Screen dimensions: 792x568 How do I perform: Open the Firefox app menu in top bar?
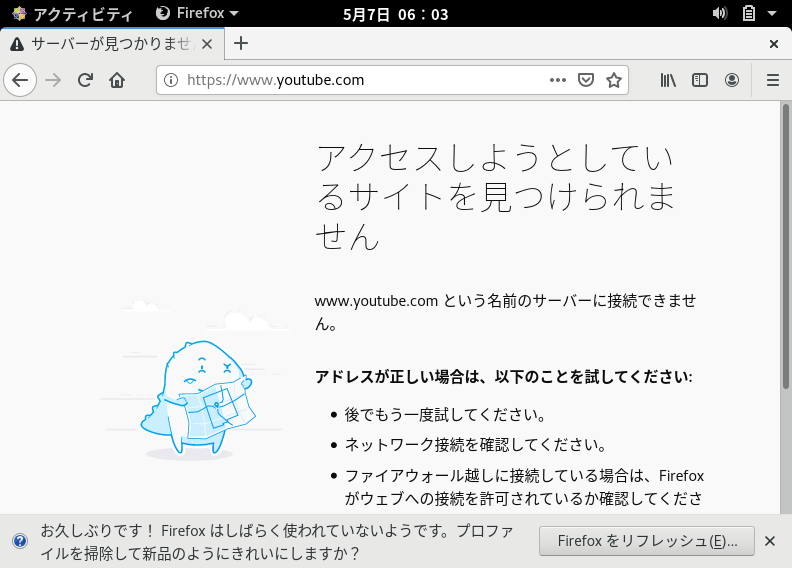point(197,13)
